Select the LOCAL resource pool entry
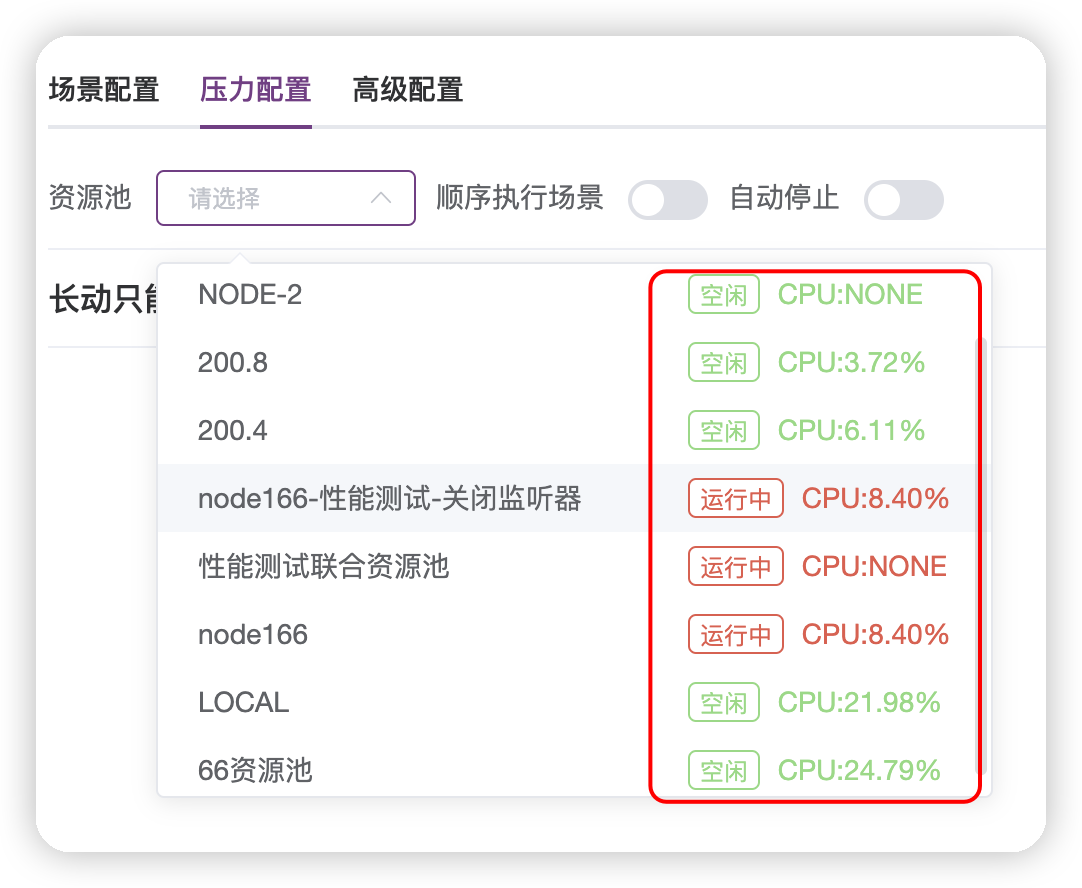 (x=242, y=702)
